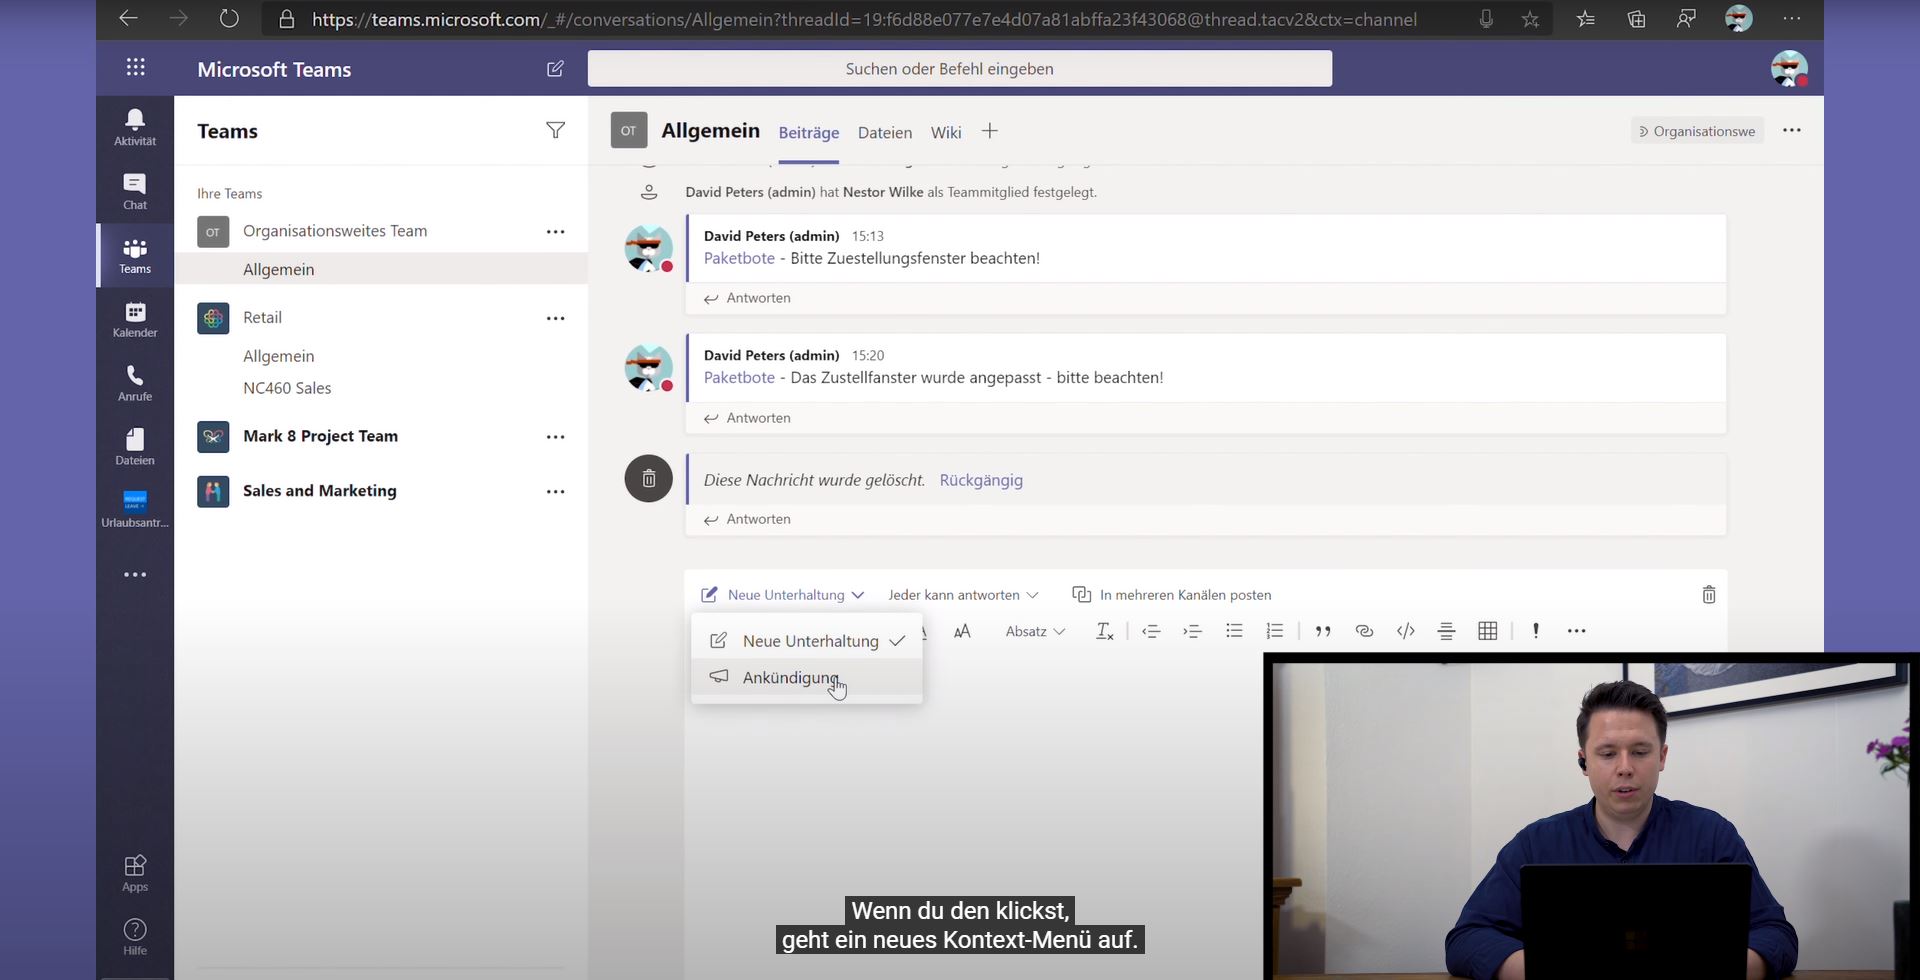Click the Anrufe icon
Screen dimensions: 1920x980
tap(134, 381)
